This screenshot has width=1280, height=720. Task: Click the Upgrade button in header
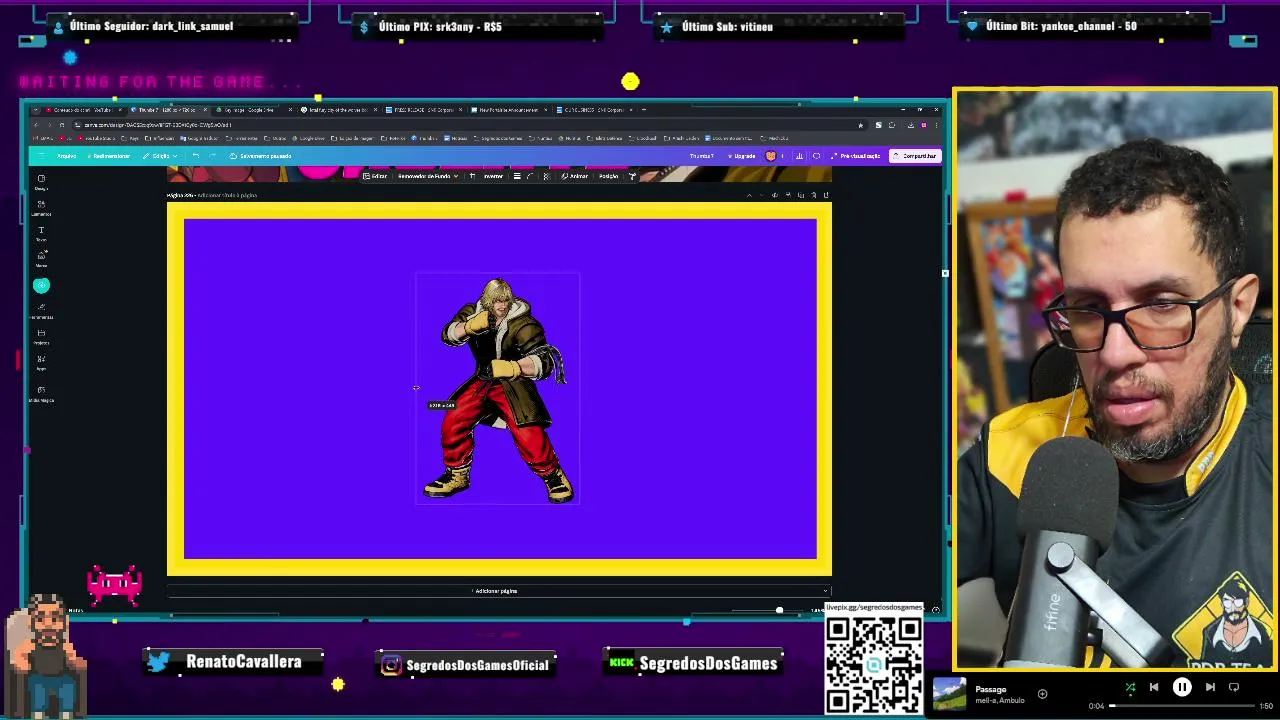tap(741, 156)
